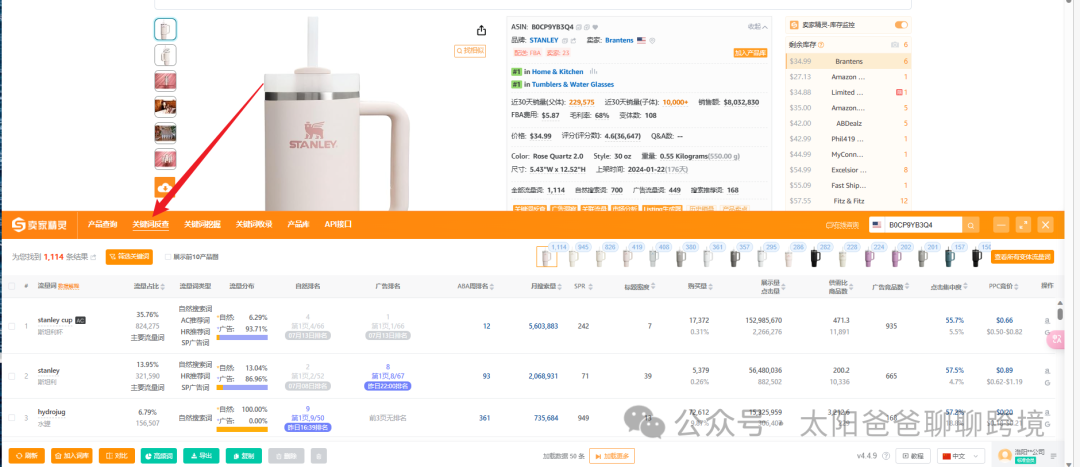Click the export icon beside the 1,114 results count
The image size is (1080, 467).
(93, 257)
